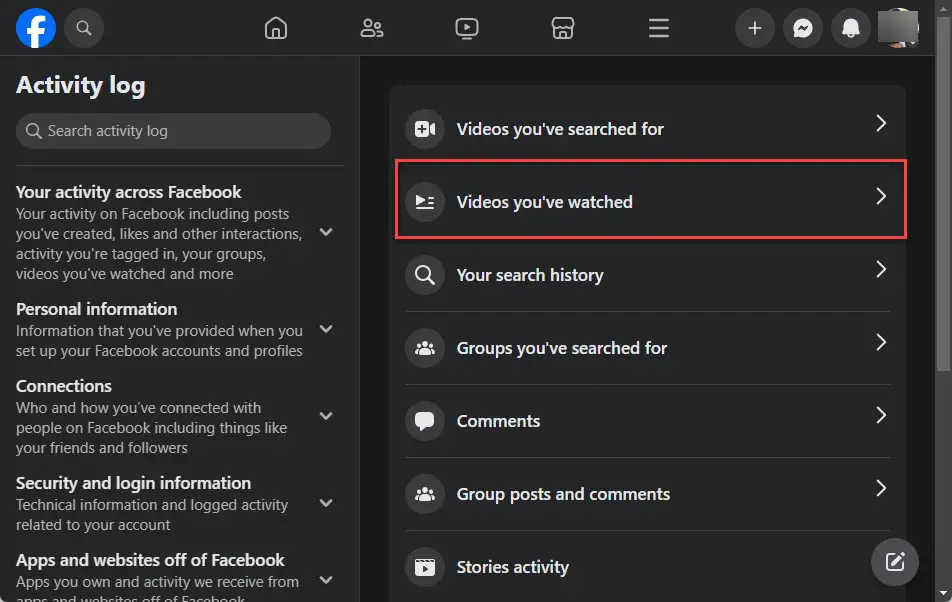This screenshot has width=952, height=602.
Task: Expand the Personal information section
Action: click(x=326, y=330)
